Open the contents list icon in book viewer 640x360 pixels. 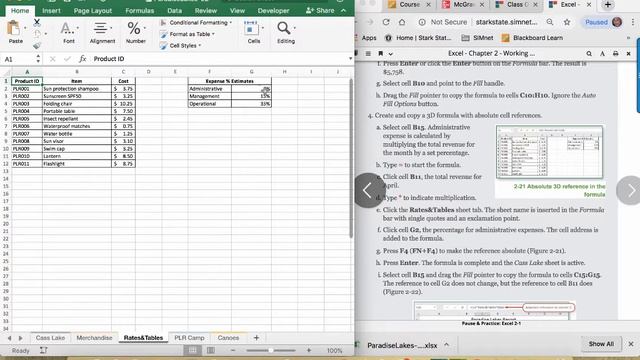tap(368, 53)
